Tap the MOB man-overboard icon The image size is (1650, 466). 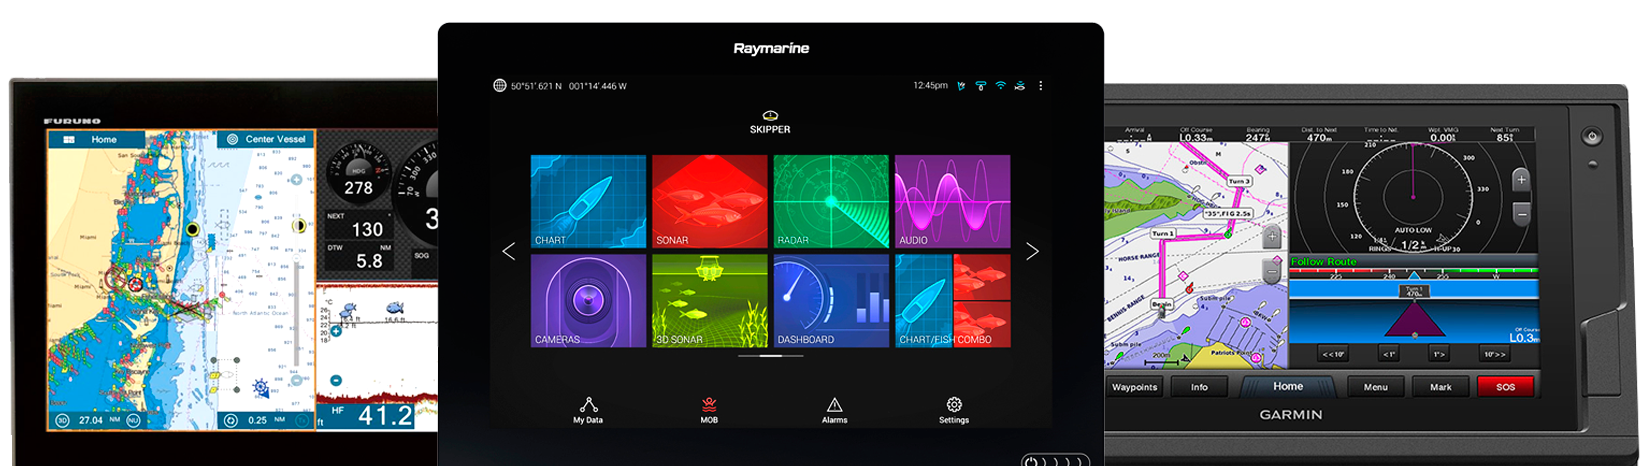pyautogui.click(x=709, y=409)
